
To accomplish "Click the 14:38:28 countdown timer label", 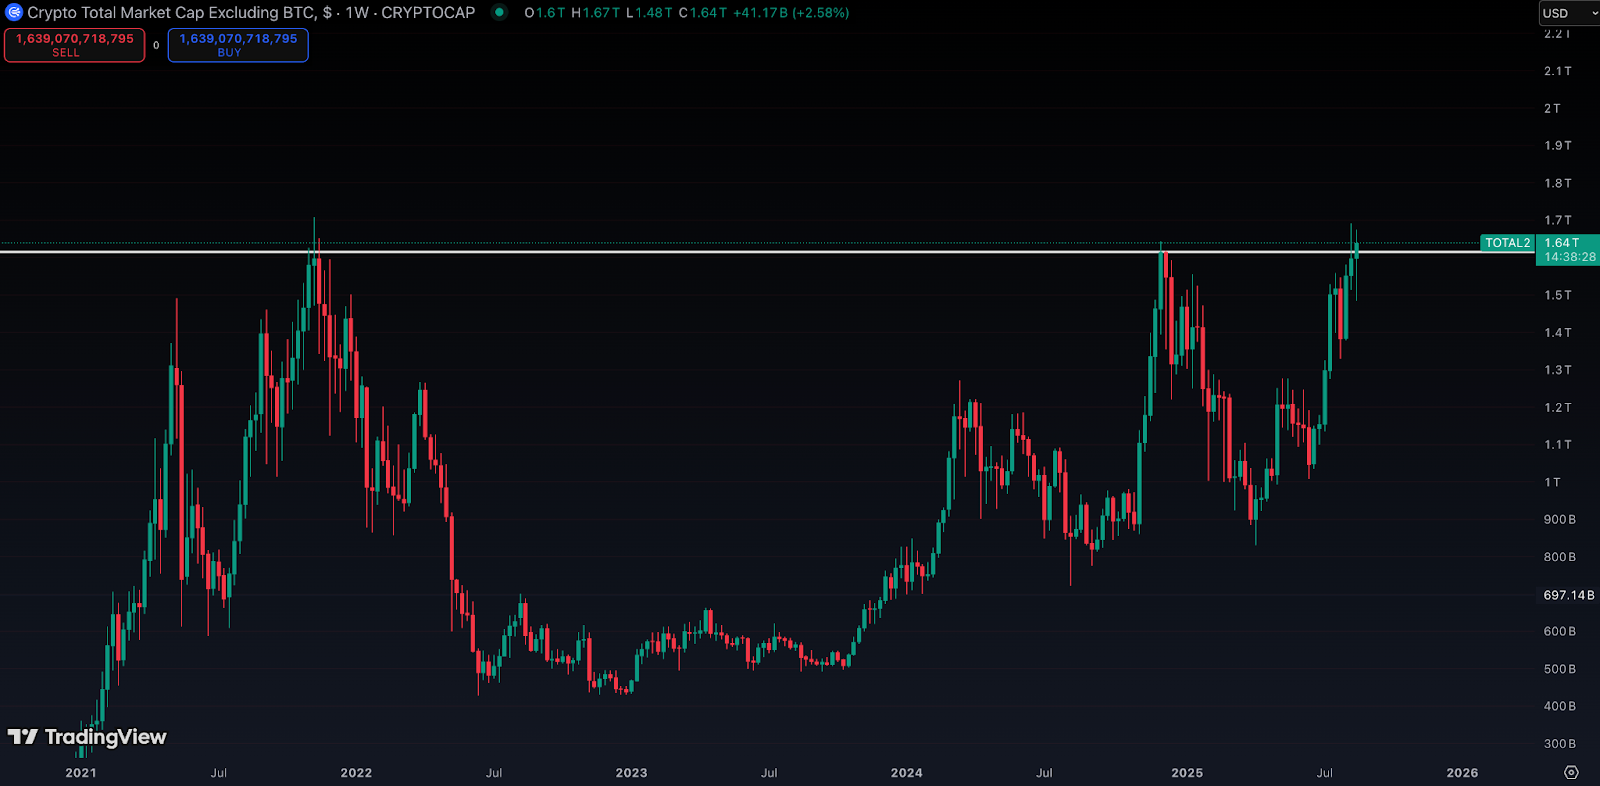I will click(1570, 257).
